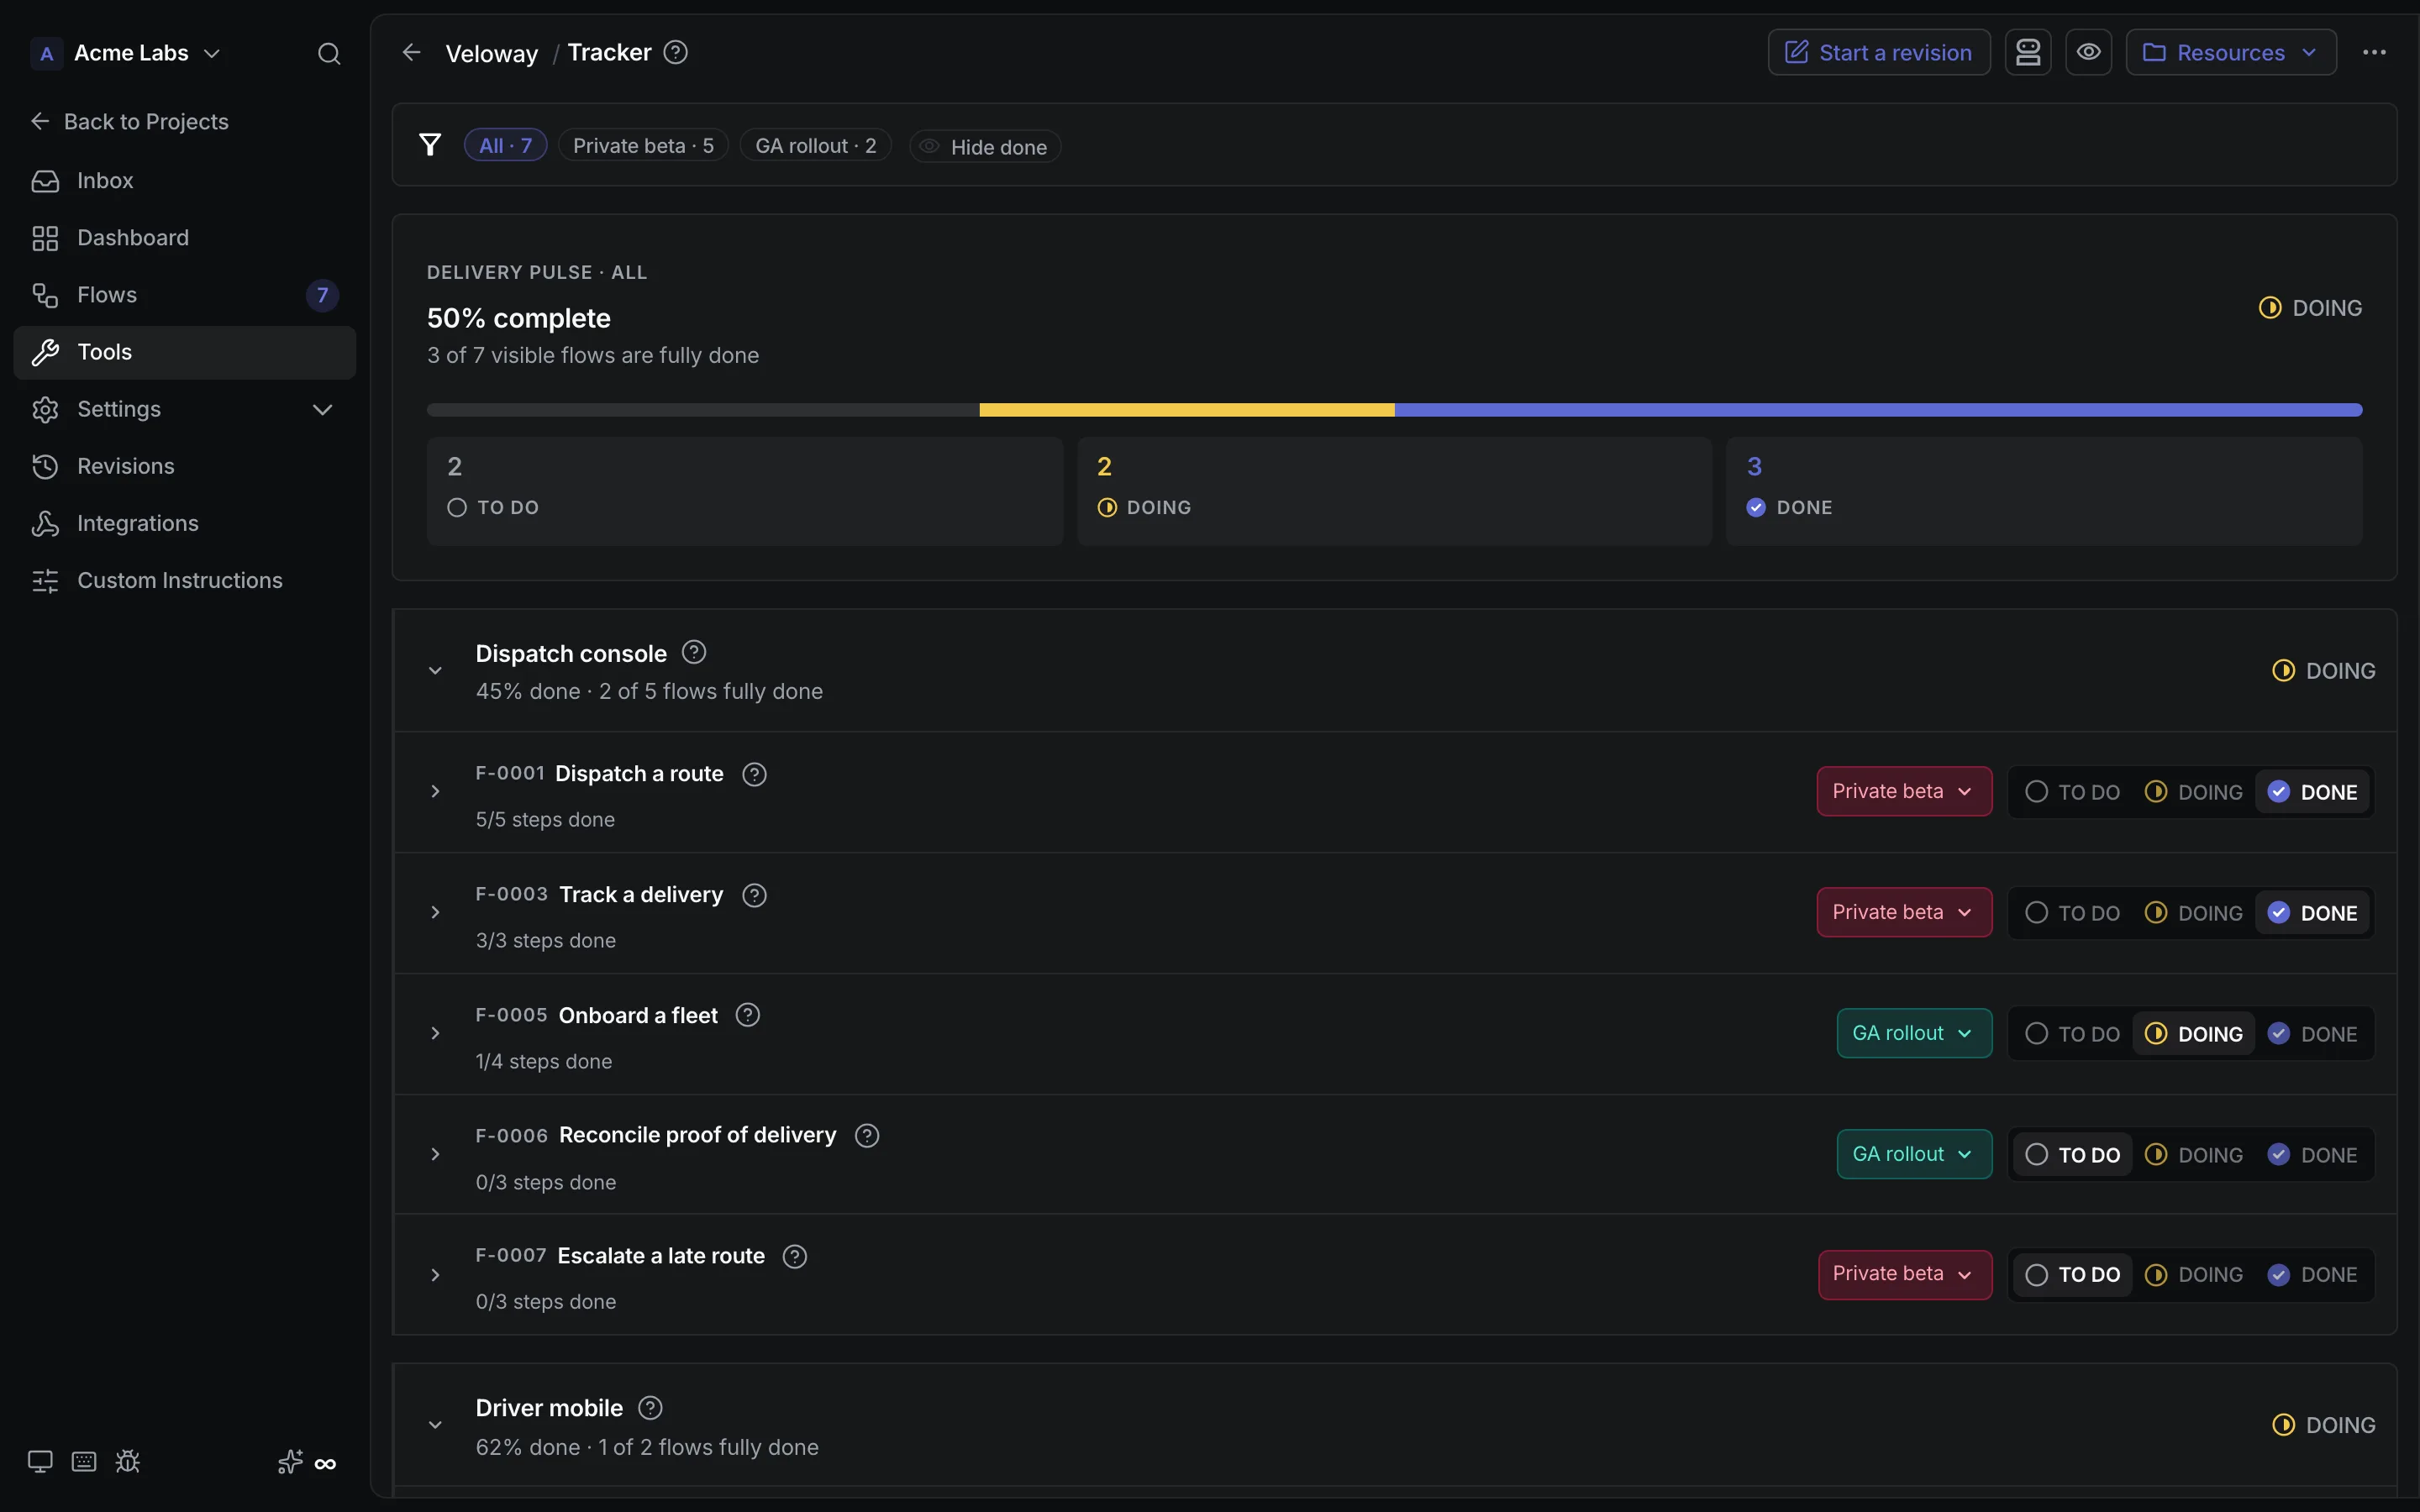Open Private beta dropdown on Dispatch a route
This screenshot has height=1512, width=2420.
[x=1904, y=791]
